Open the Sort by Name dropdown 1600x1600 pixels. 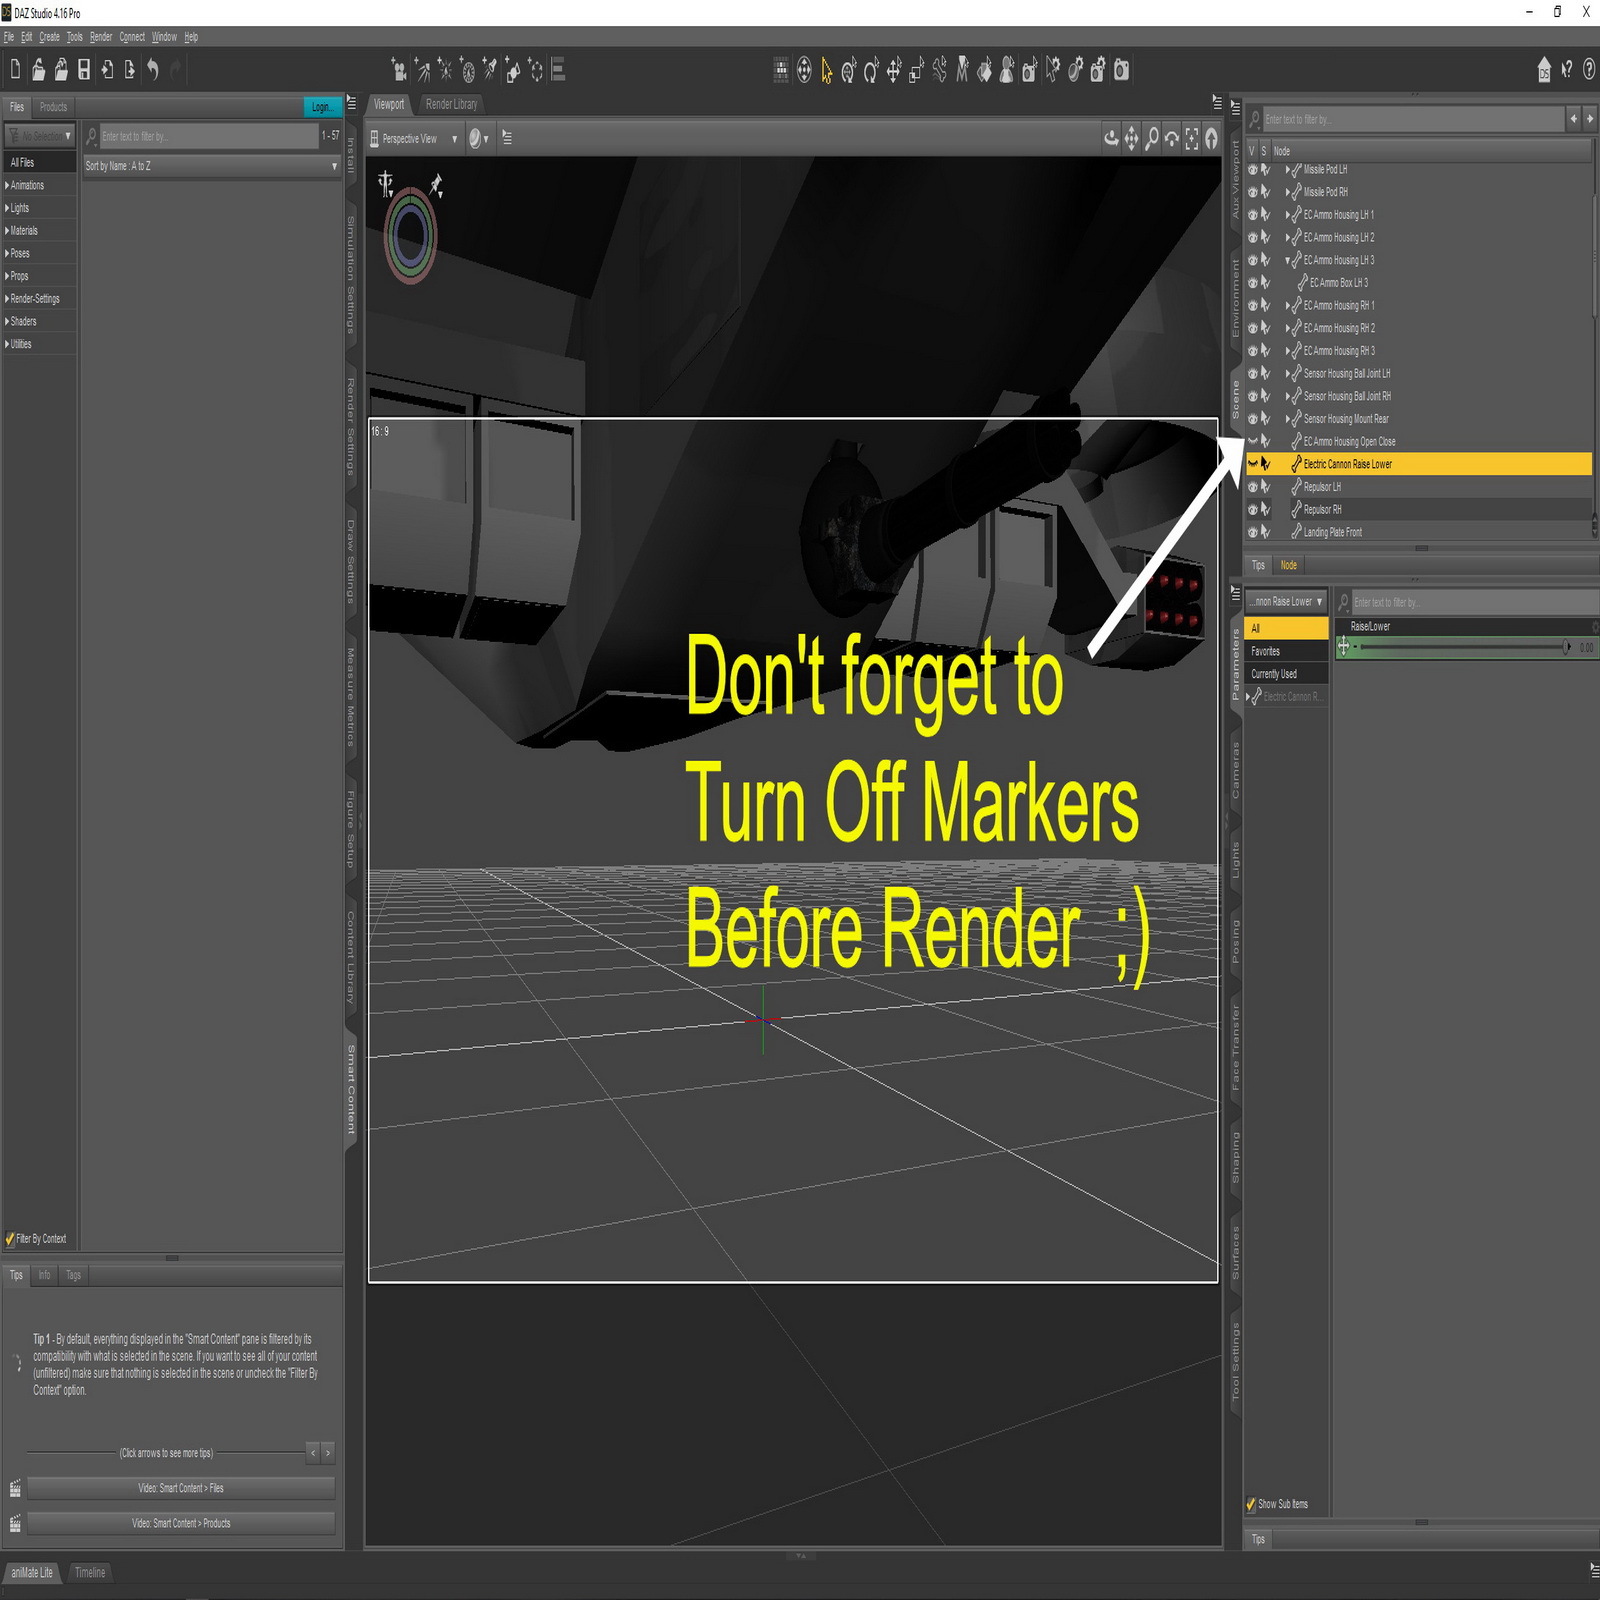(x=211, y=166)
